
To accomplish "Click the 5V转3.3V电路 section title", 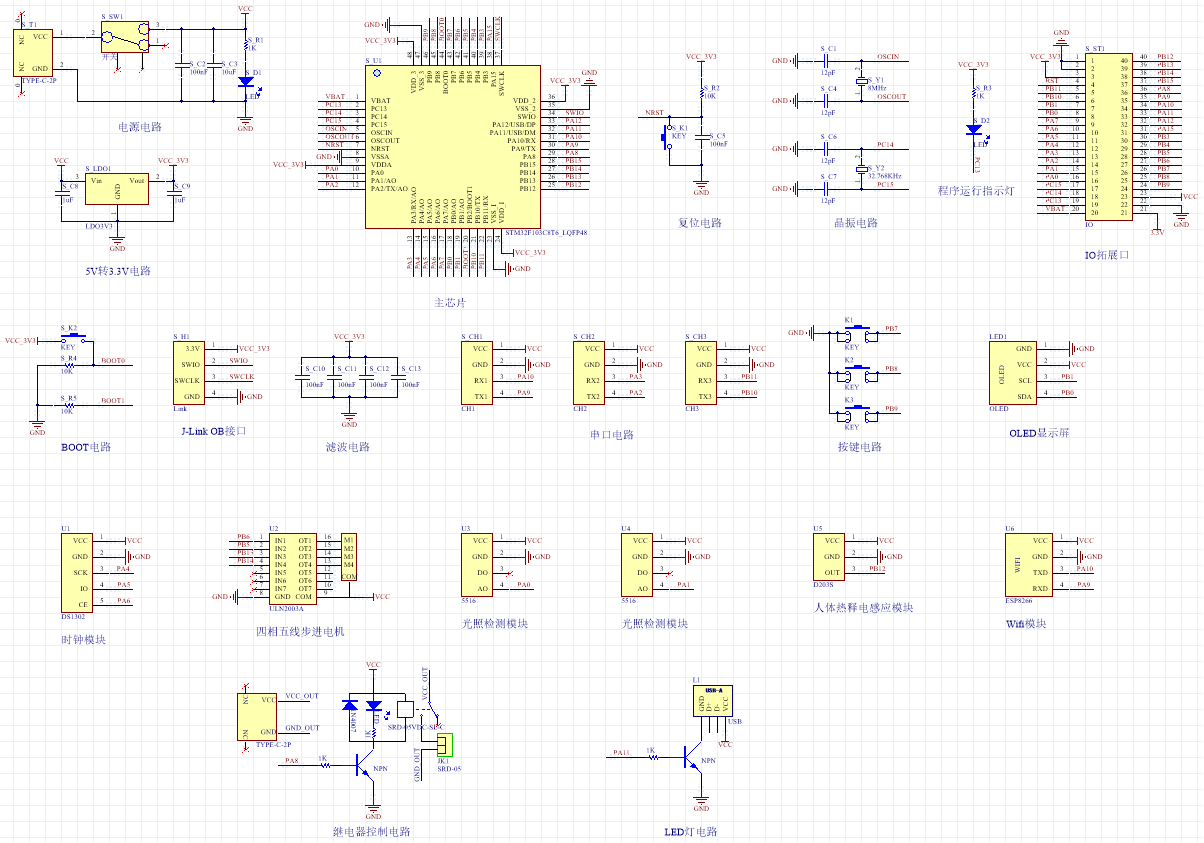I will click(x=118, y=271).
